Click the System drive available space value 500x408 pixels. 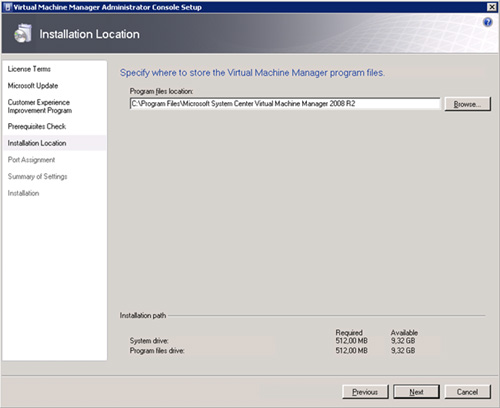tap(403, 341)
